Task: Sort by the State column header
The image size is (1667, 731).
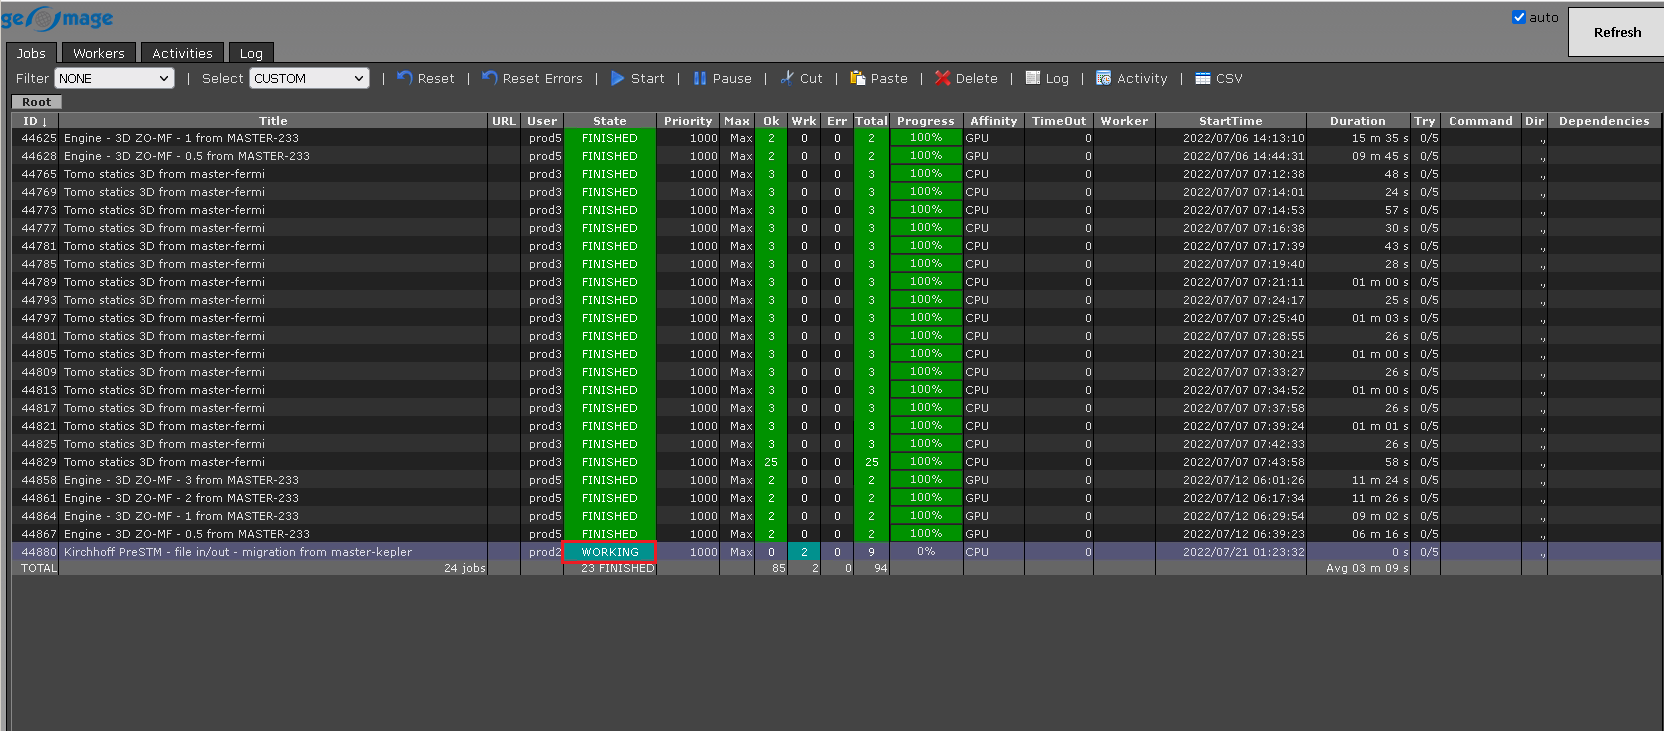Action: pos(610,121)
